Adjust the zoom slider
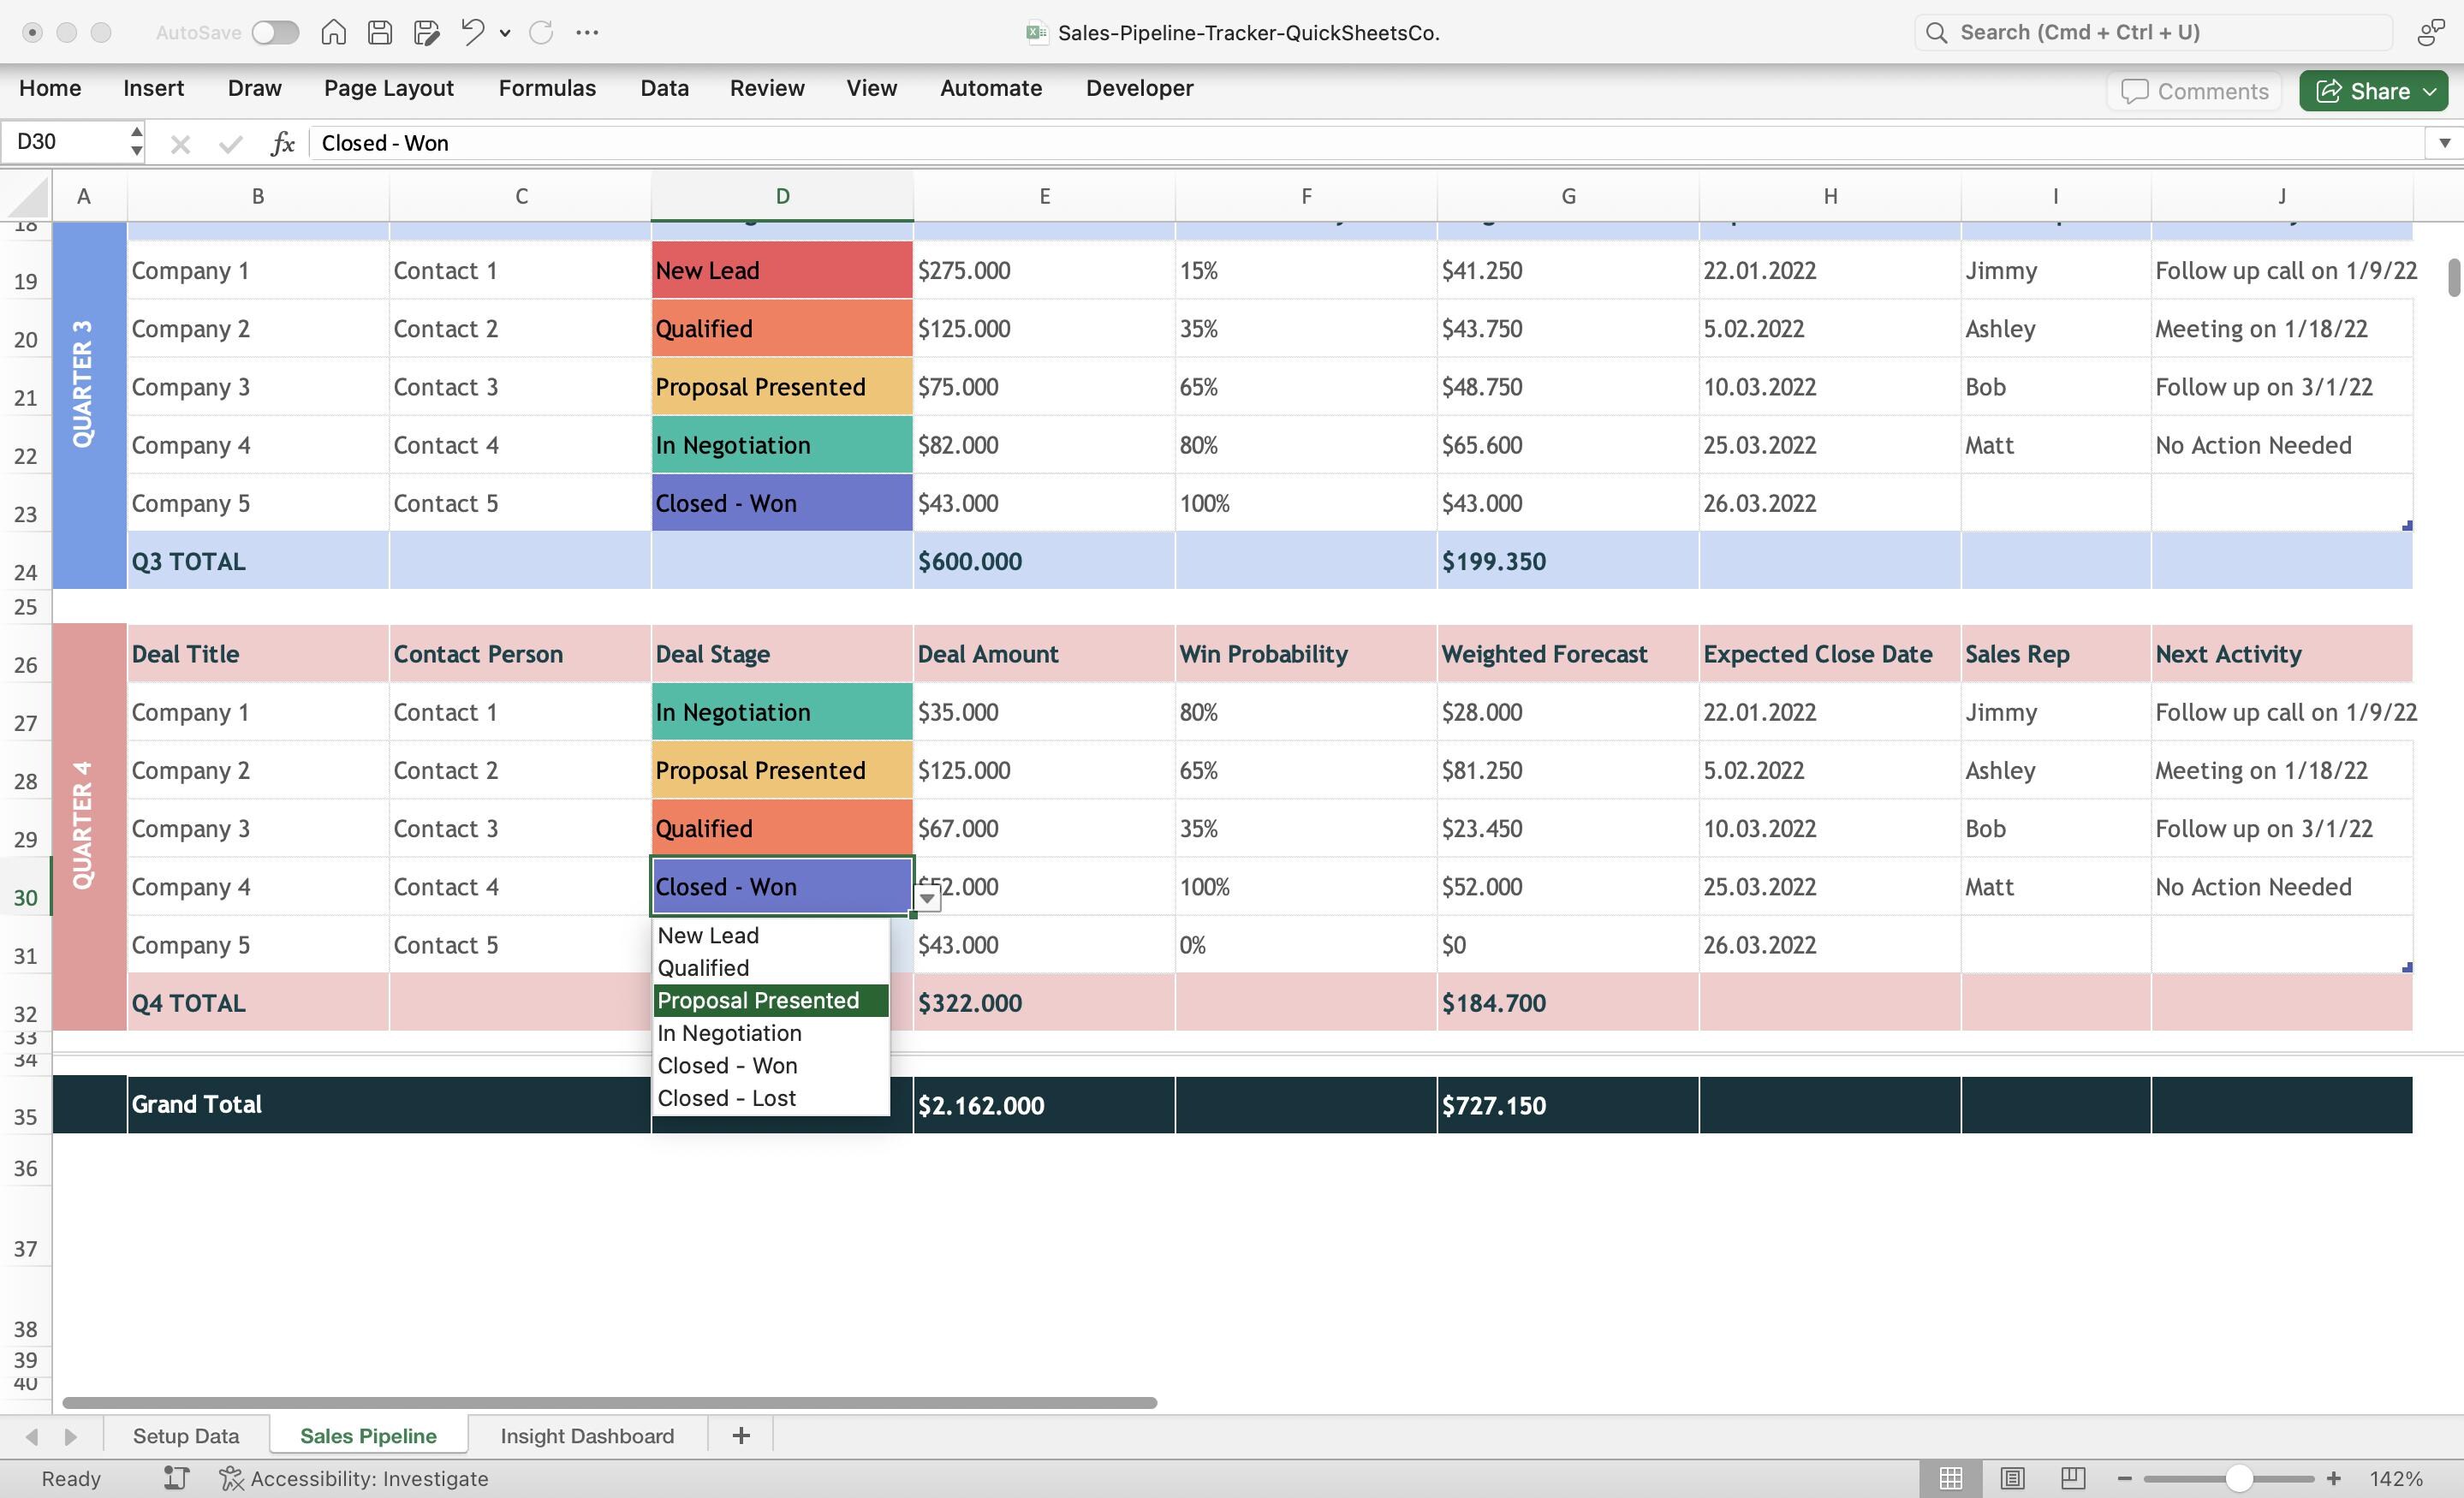The height and width of the screenshot is (1498, 2464). pyautogui.click(x=2240, y=1477)
